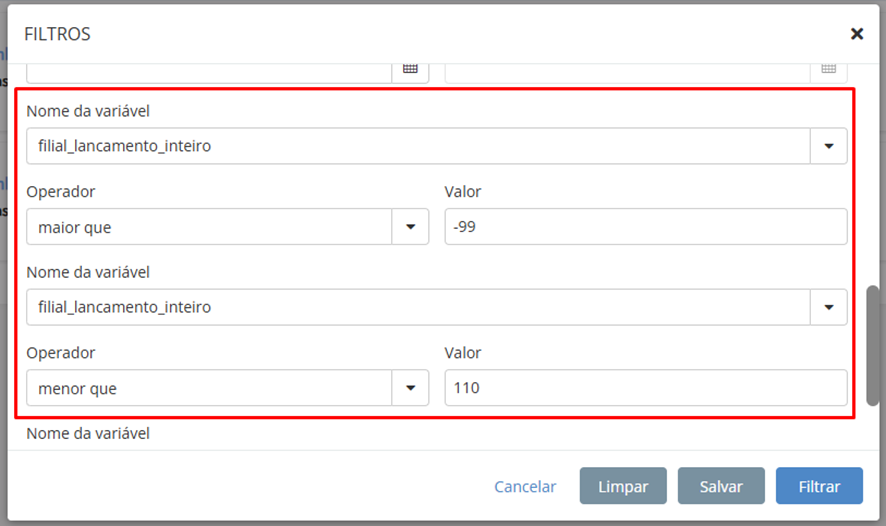Click the 'maior que' operator text box
Viewport: 886px width, 526px height.
[x=209, y=227]
